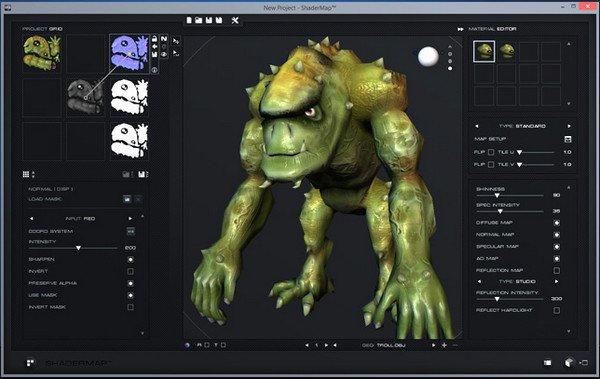This screenshot has height=379, width=600.
Task: Toggle the Preserve Alpha checkbox
Action: [130, 283]
